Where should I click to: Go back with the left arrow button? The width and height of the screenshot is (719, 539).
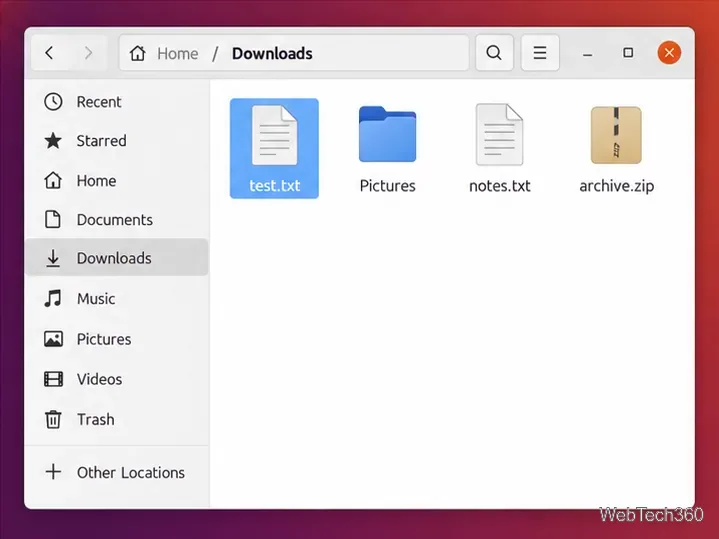tap(50, 53)
